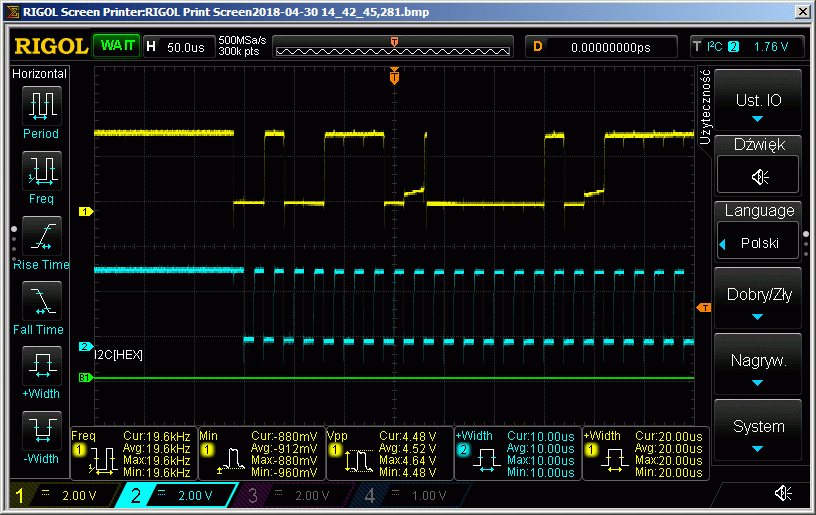Click the channel 2 +Width measurement box
This screenshot has height=515, width=816.
(518, 454)
